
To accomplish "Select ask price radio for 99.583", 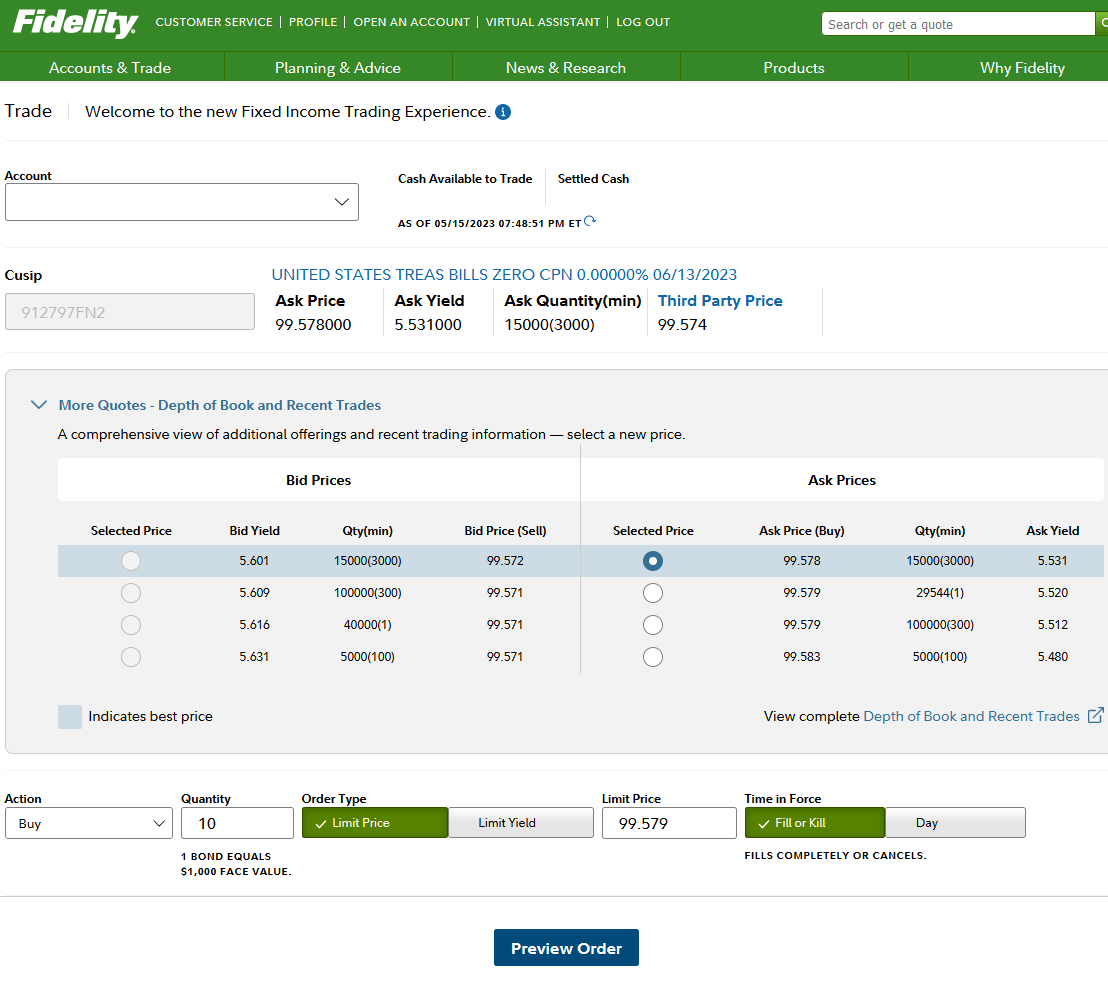I will click(x=653, y=657).
